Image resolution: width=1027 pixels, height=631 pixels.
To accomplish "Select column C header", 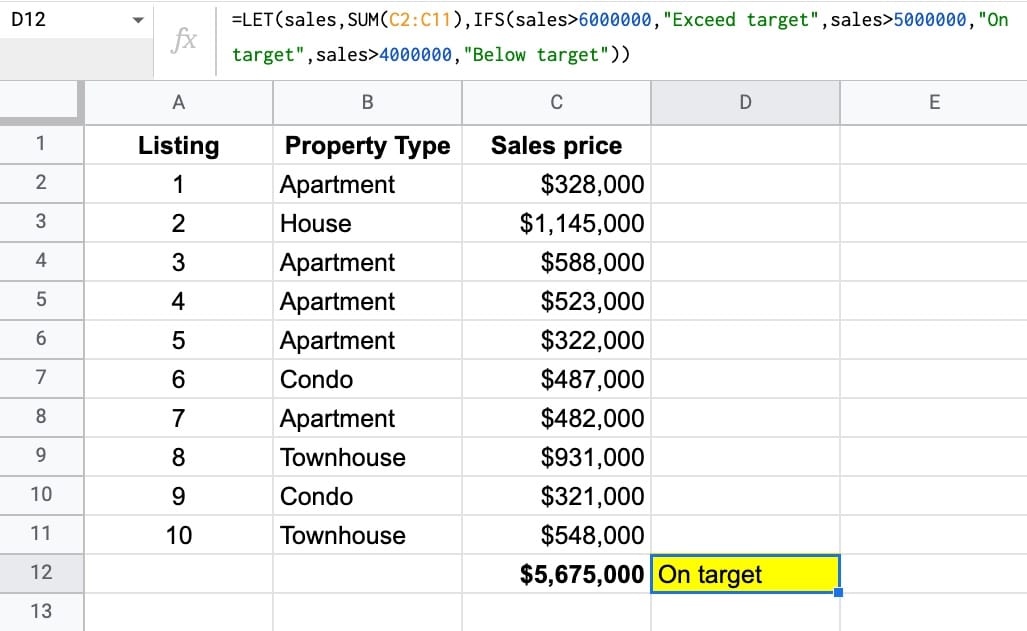I will (556, 102).
